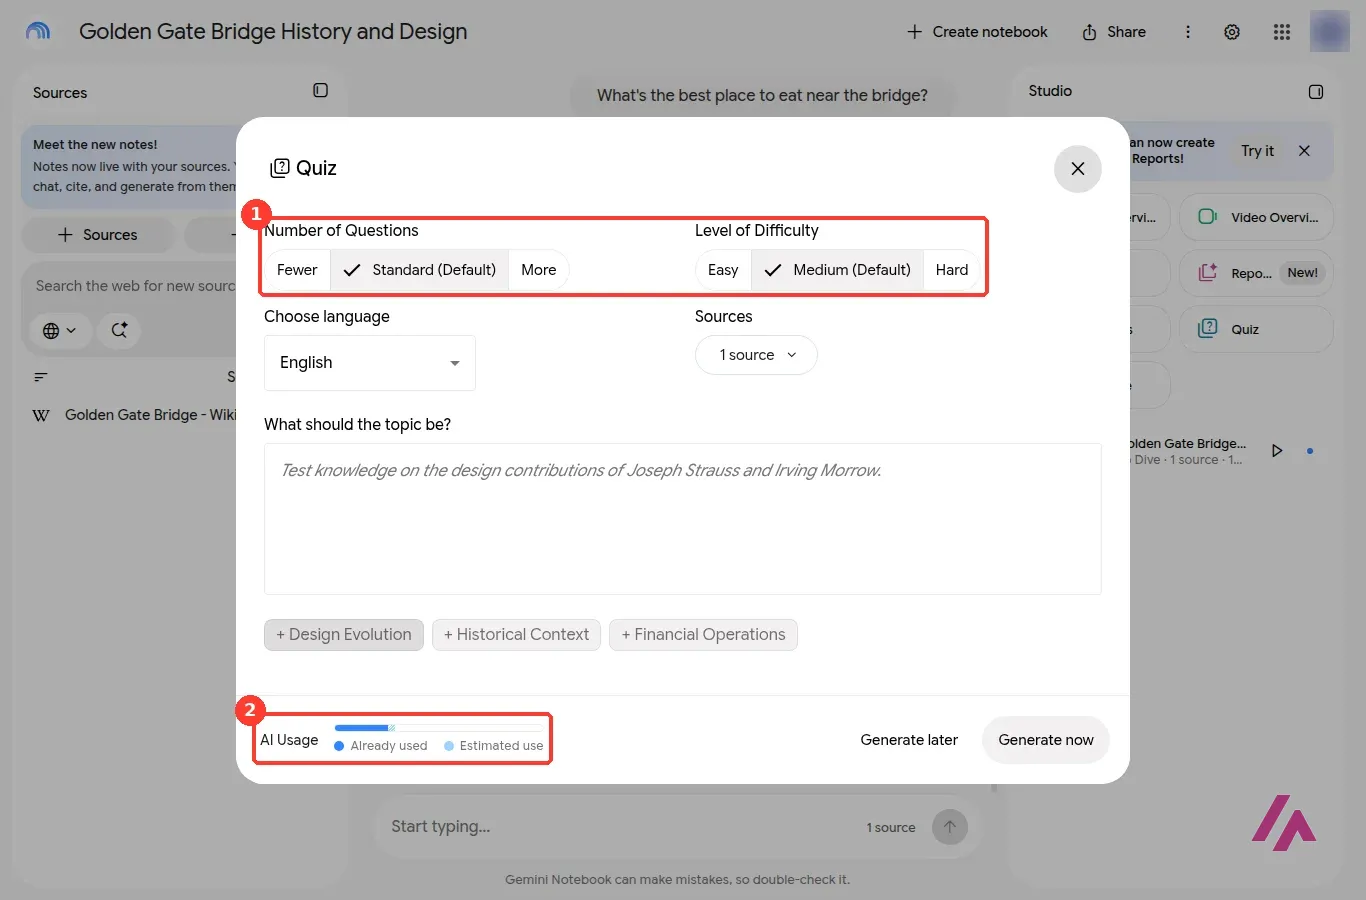Set difficulty level to Hard
The width and height of the screenshot is (1366, 900).
[x=951, y=270]
